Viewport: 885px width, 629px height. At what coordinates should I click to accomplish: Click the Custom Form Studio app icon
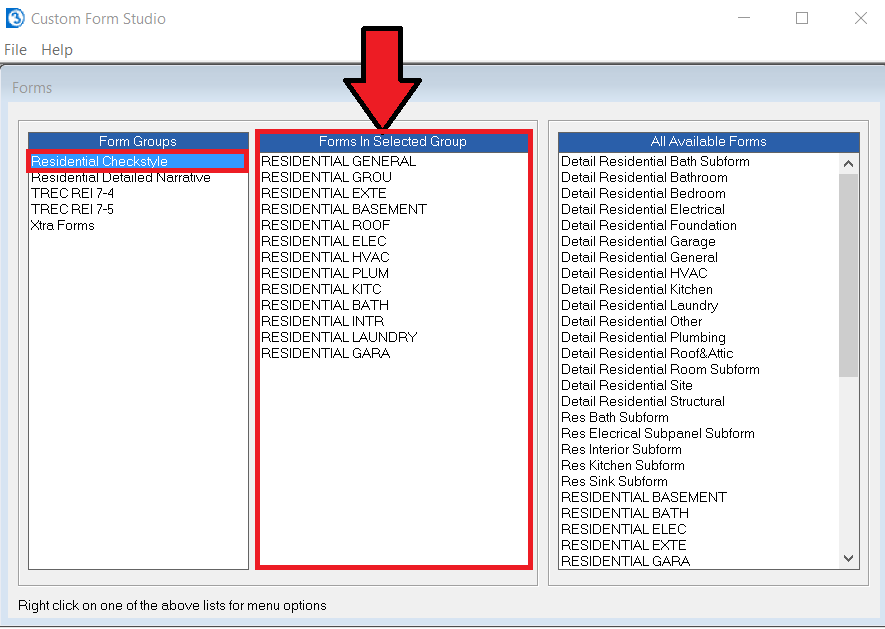click(x=15, y=18)
